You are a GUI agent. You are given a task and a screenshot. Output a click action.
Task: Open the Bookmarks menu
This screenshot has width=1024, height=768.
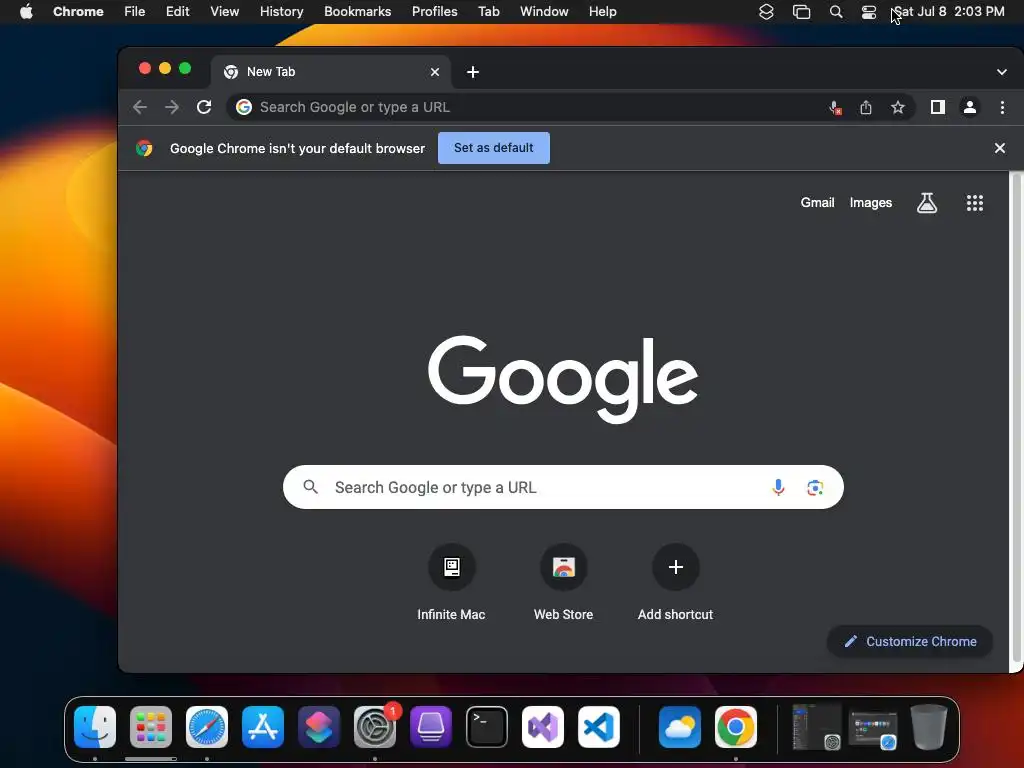pos(358,12)
